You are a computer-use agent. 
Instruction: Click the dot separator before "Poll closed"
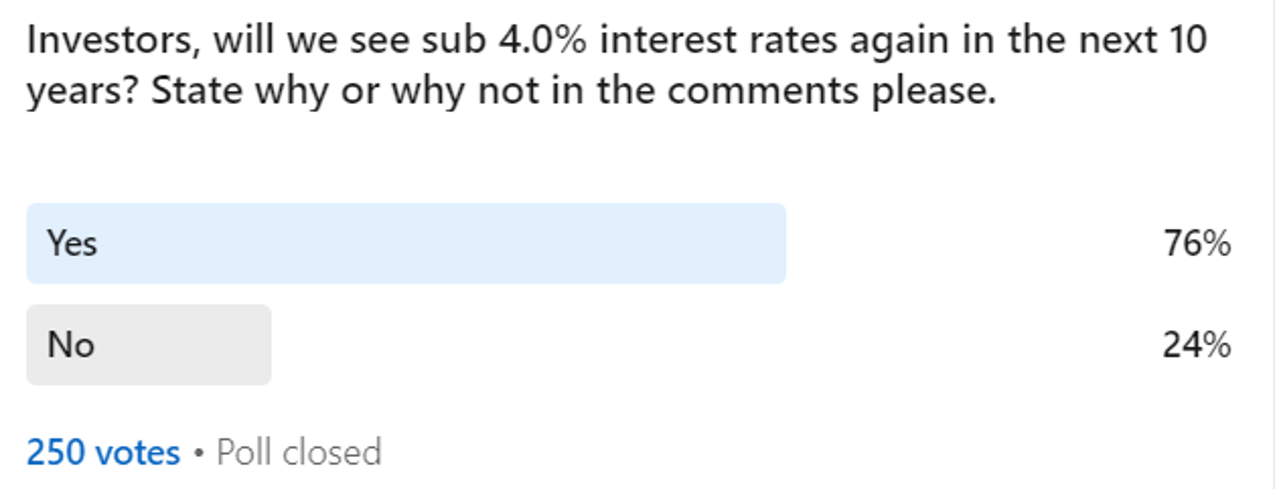[x=198, y=453]
